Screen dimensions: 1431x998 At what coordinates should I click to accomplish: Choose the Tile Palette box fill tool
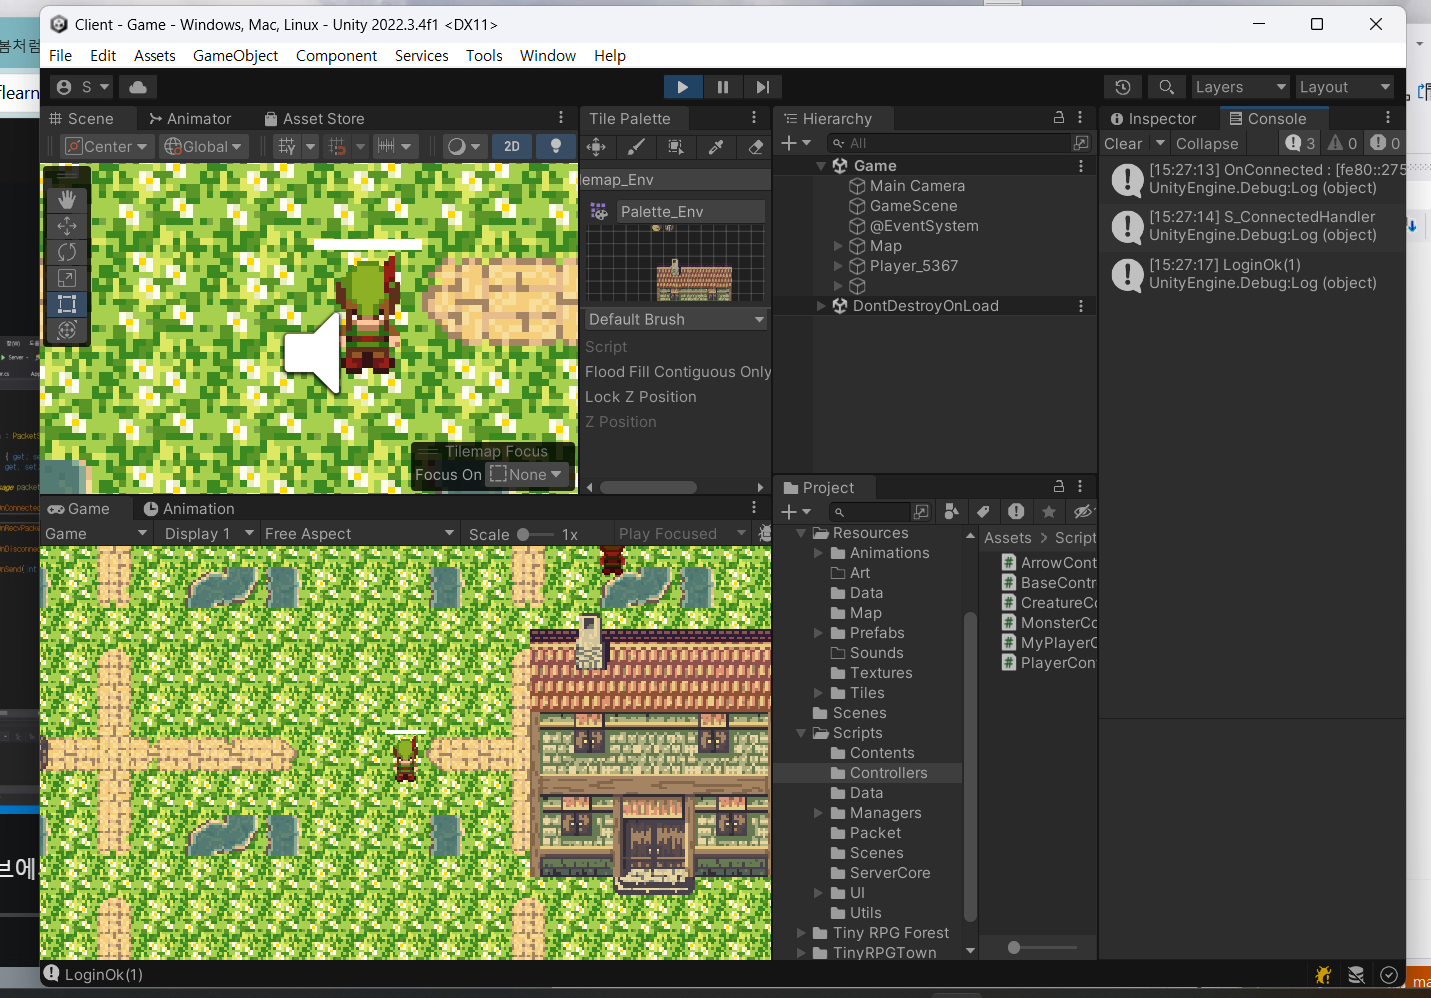676,147
